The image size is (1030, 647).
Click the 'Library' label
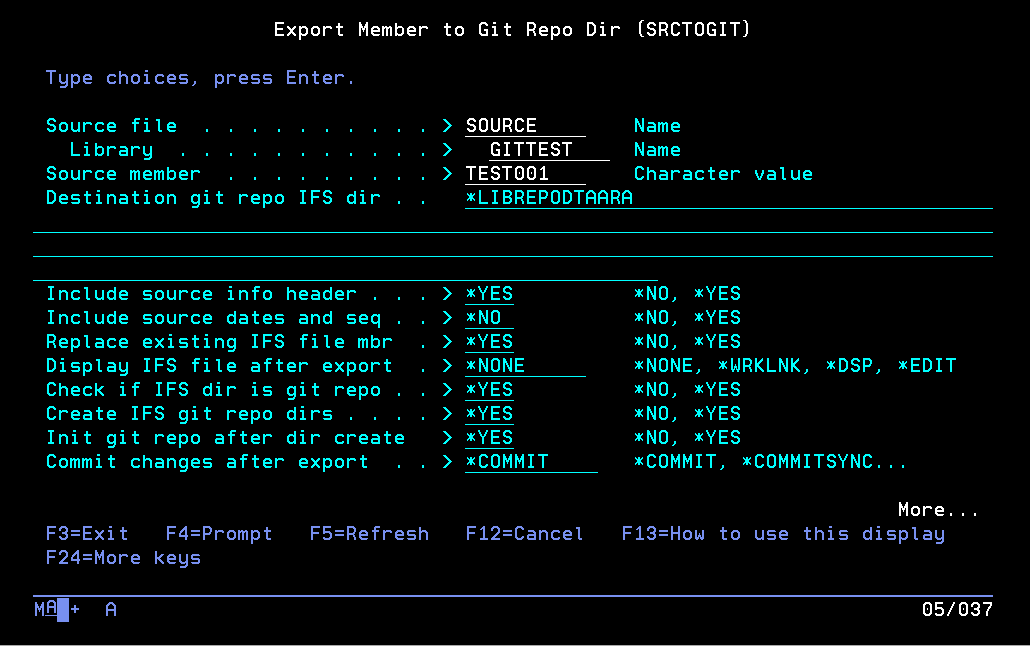pos(111,150)
